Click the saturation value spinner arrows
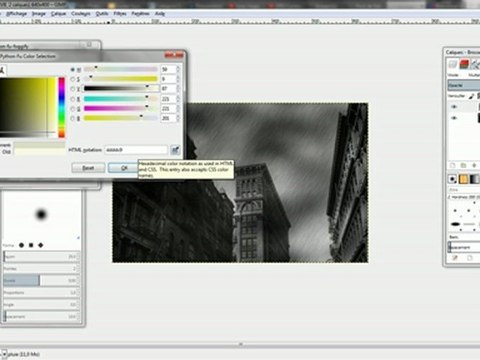Image resolution: width=480 pixels, height=360 pixels. click(178, 79)
